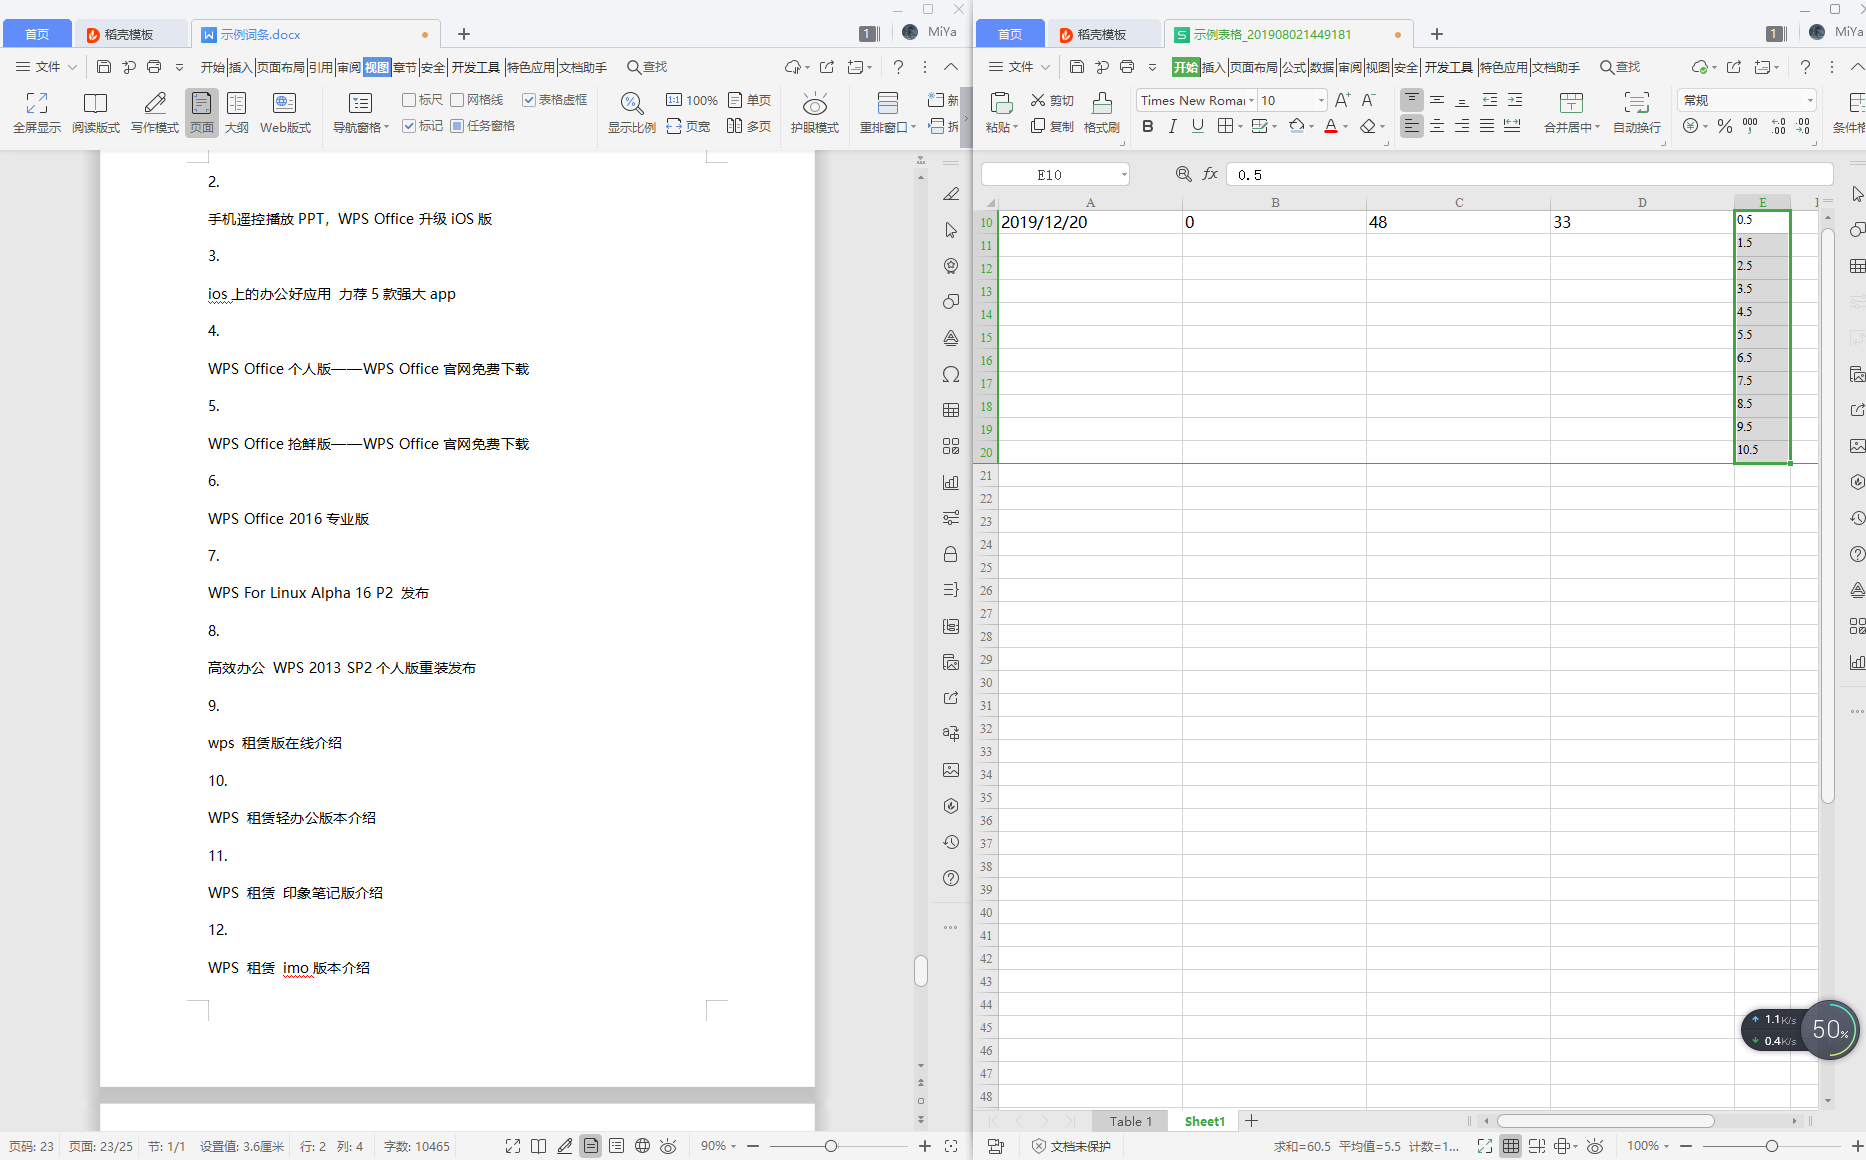Click 首页 home button in the spreadsheet window
Screen dimensions: 1866x1160
point(1010,34)
